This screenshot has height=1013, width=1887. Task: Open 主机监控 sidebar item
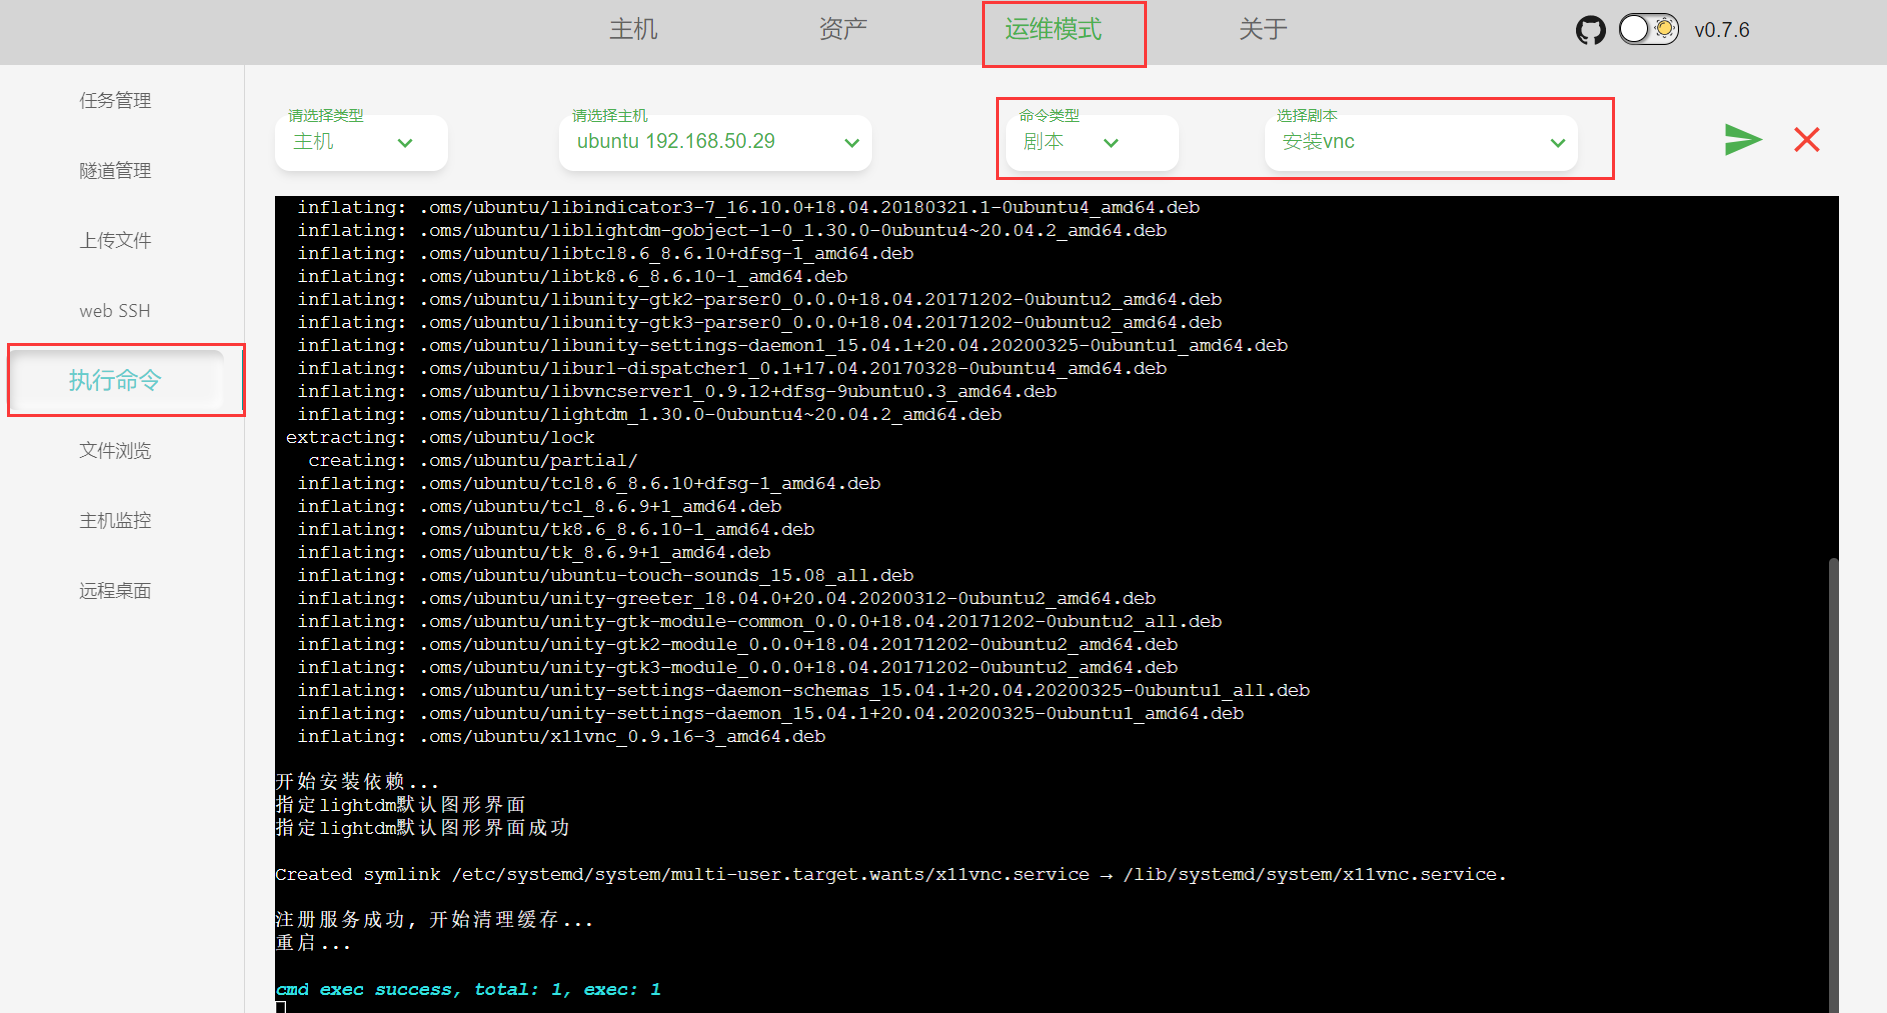[x=115, y=520]
